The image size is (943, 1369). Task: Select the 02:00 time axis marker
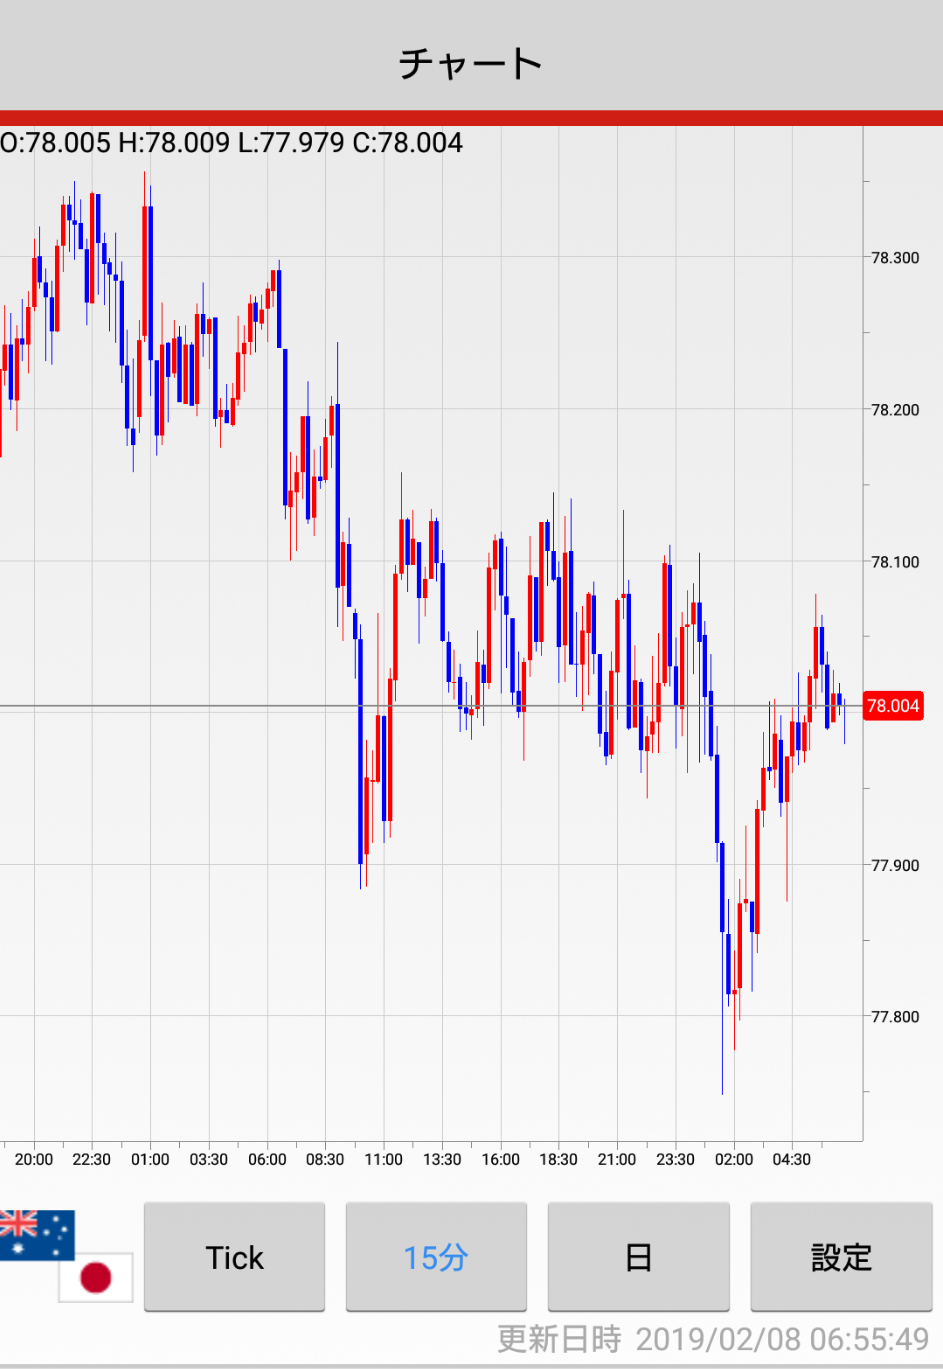[x=733, y=1160]
